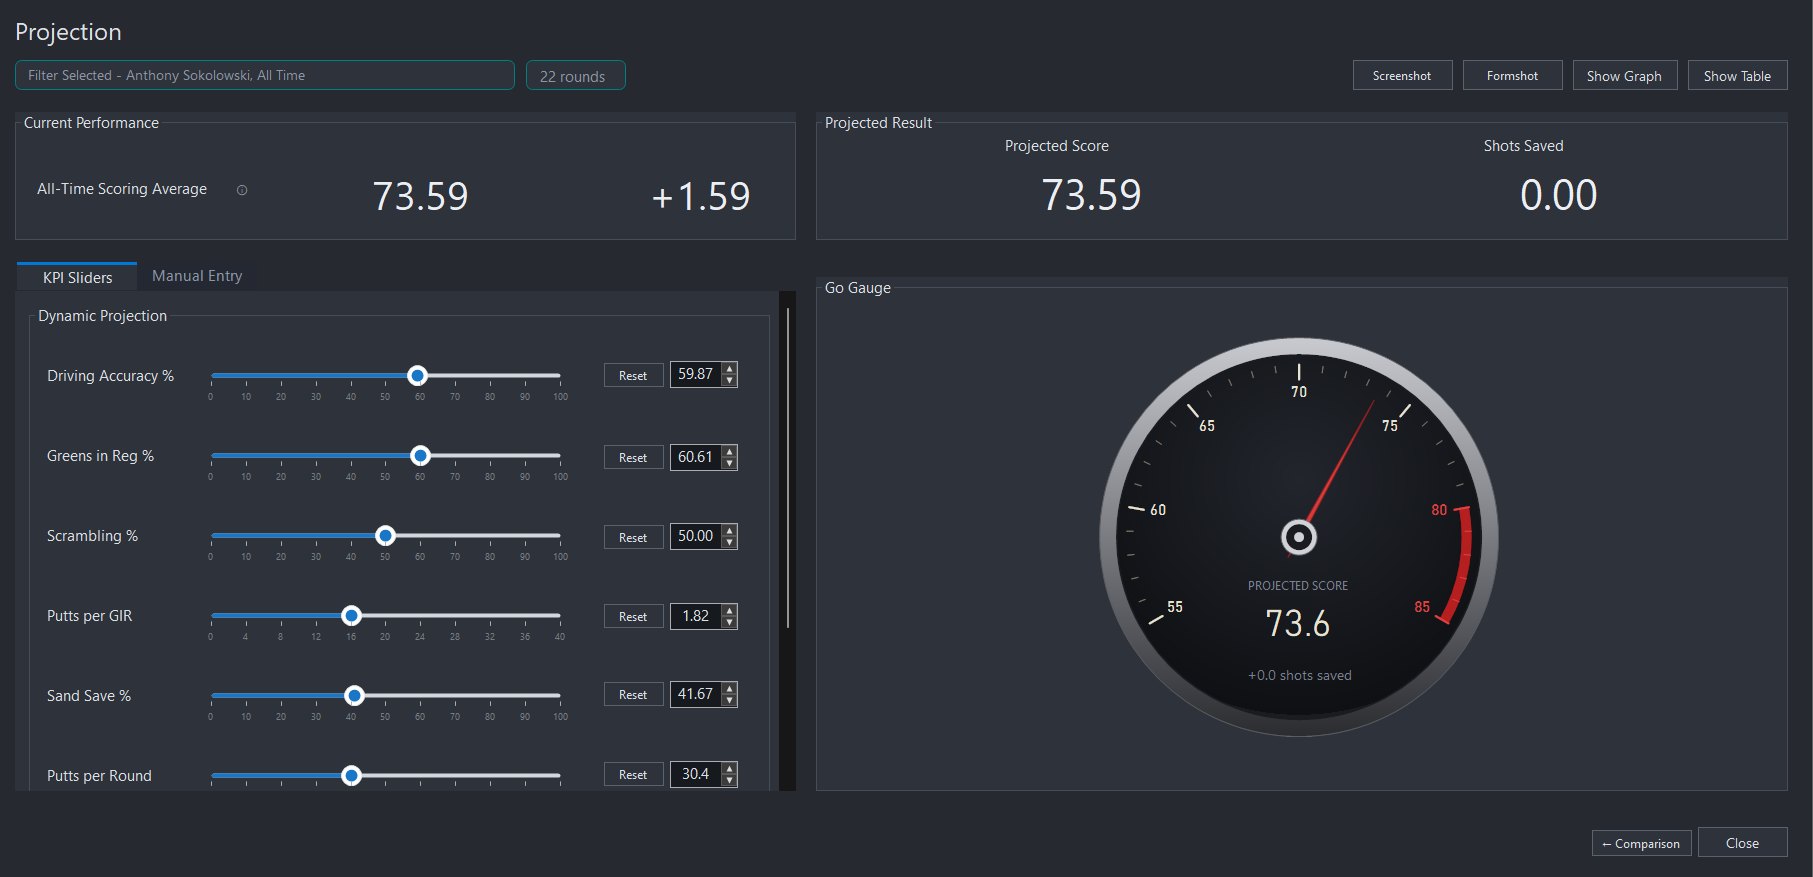1813x877 pixels.
Task: Show the projection graph
Action: pyautogui.click(x=1624, y=75)
